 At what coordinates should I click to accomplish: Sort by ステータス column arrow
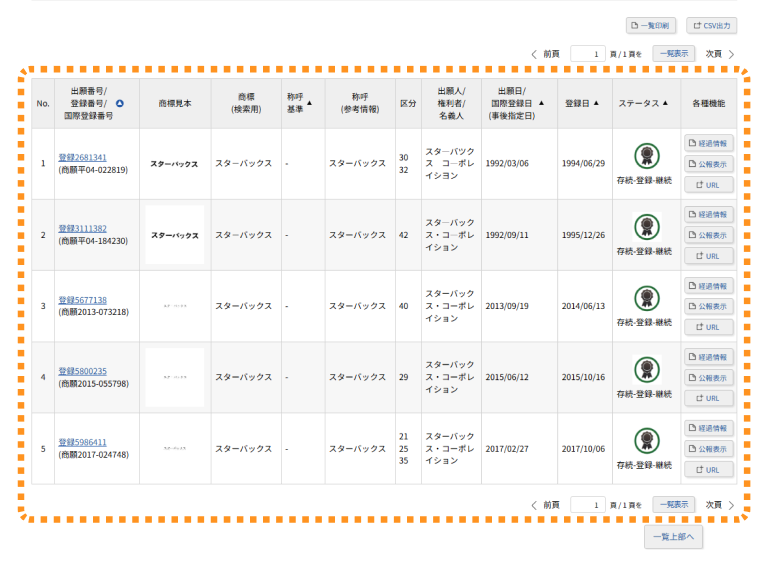pyautogui.click(x=665, y=103)
